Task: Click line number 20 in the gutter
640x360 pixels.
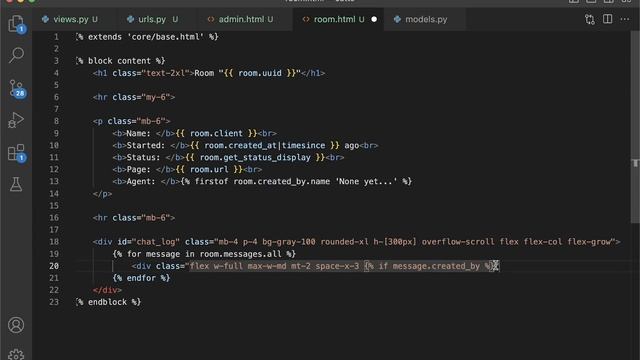Action: 54,266
